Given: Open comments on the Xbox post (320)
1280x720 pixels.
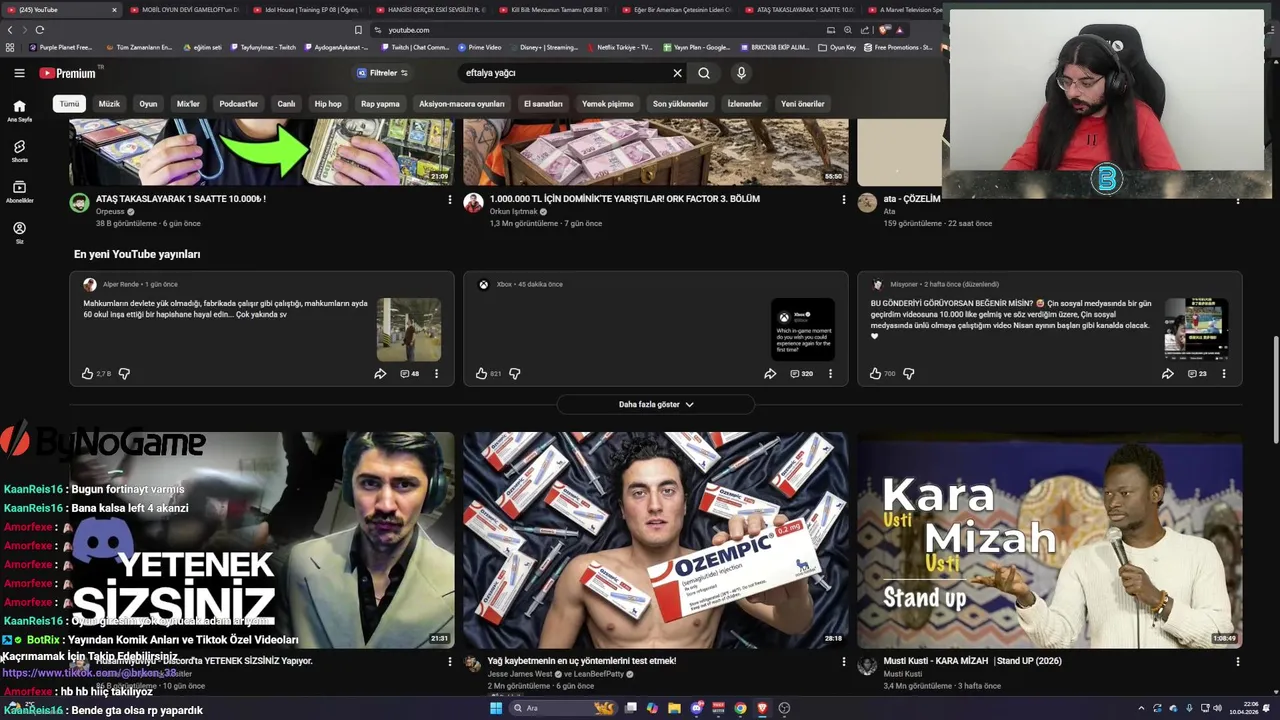Looking at the screenshot, I should [x=802, y=374].
